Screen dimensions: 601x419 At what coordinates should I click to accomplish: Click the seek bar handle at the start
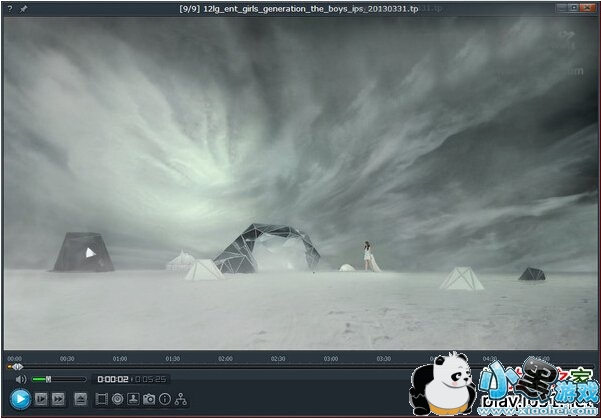point(16,367)
